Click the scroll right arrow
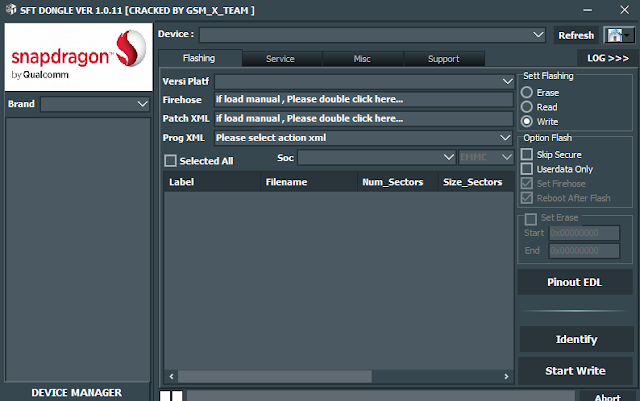 pos(506,376)
